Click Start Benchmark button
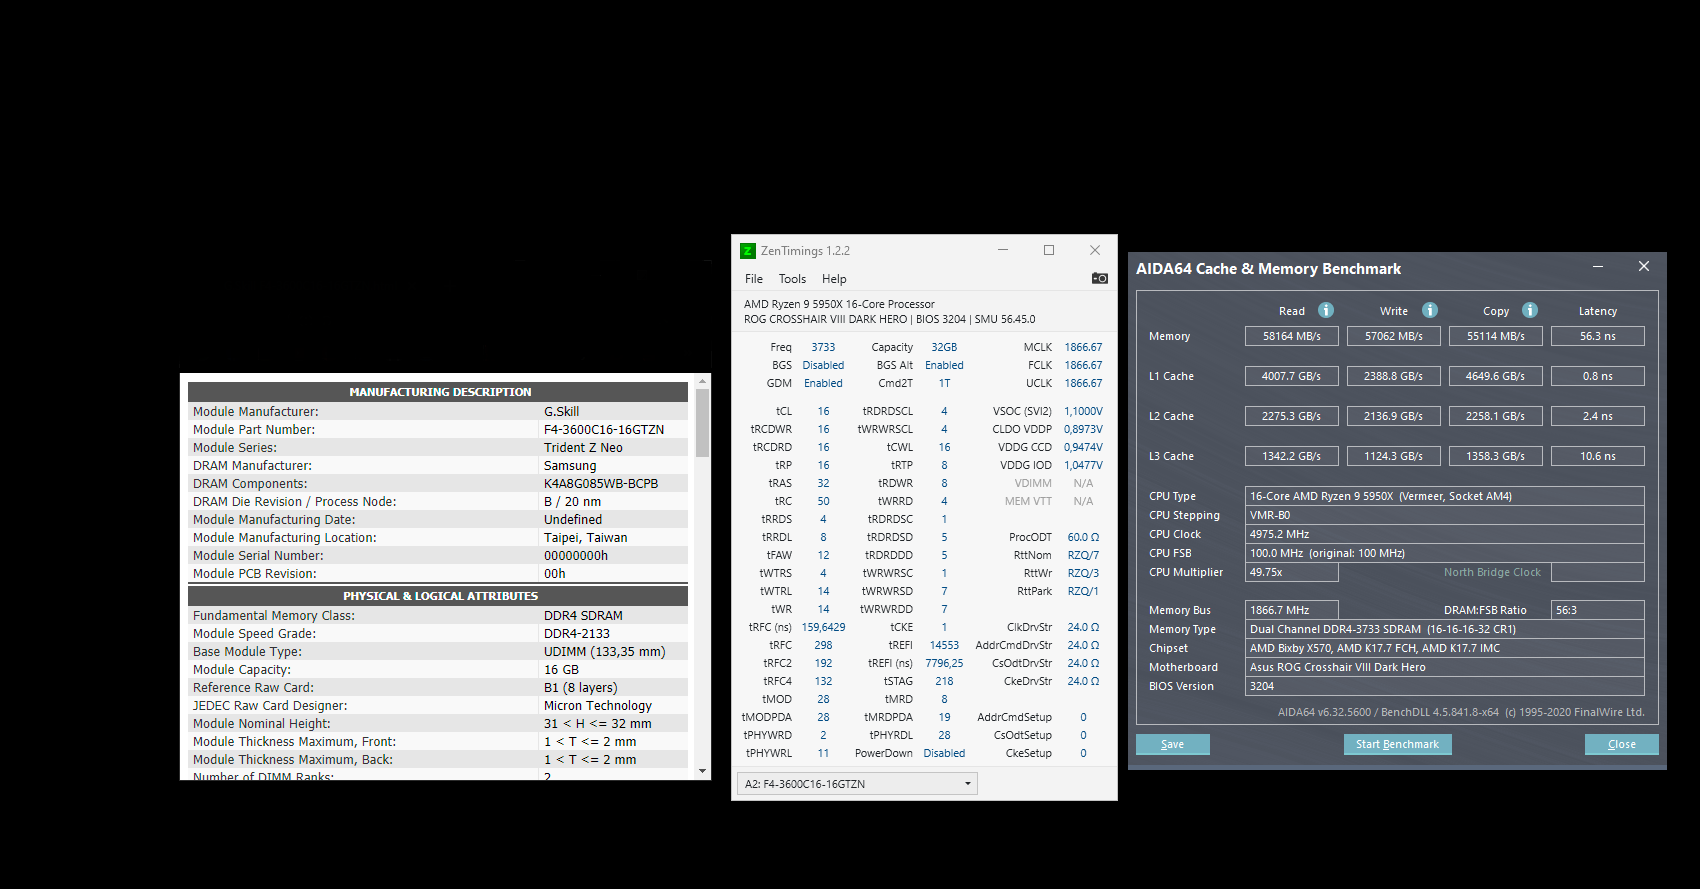 [1397, 744]
